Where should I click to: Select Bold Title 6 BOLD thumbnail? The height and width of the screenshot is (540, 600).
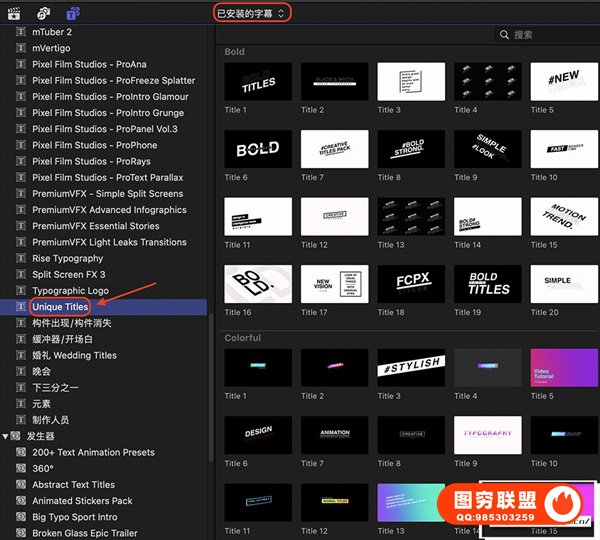258,149
